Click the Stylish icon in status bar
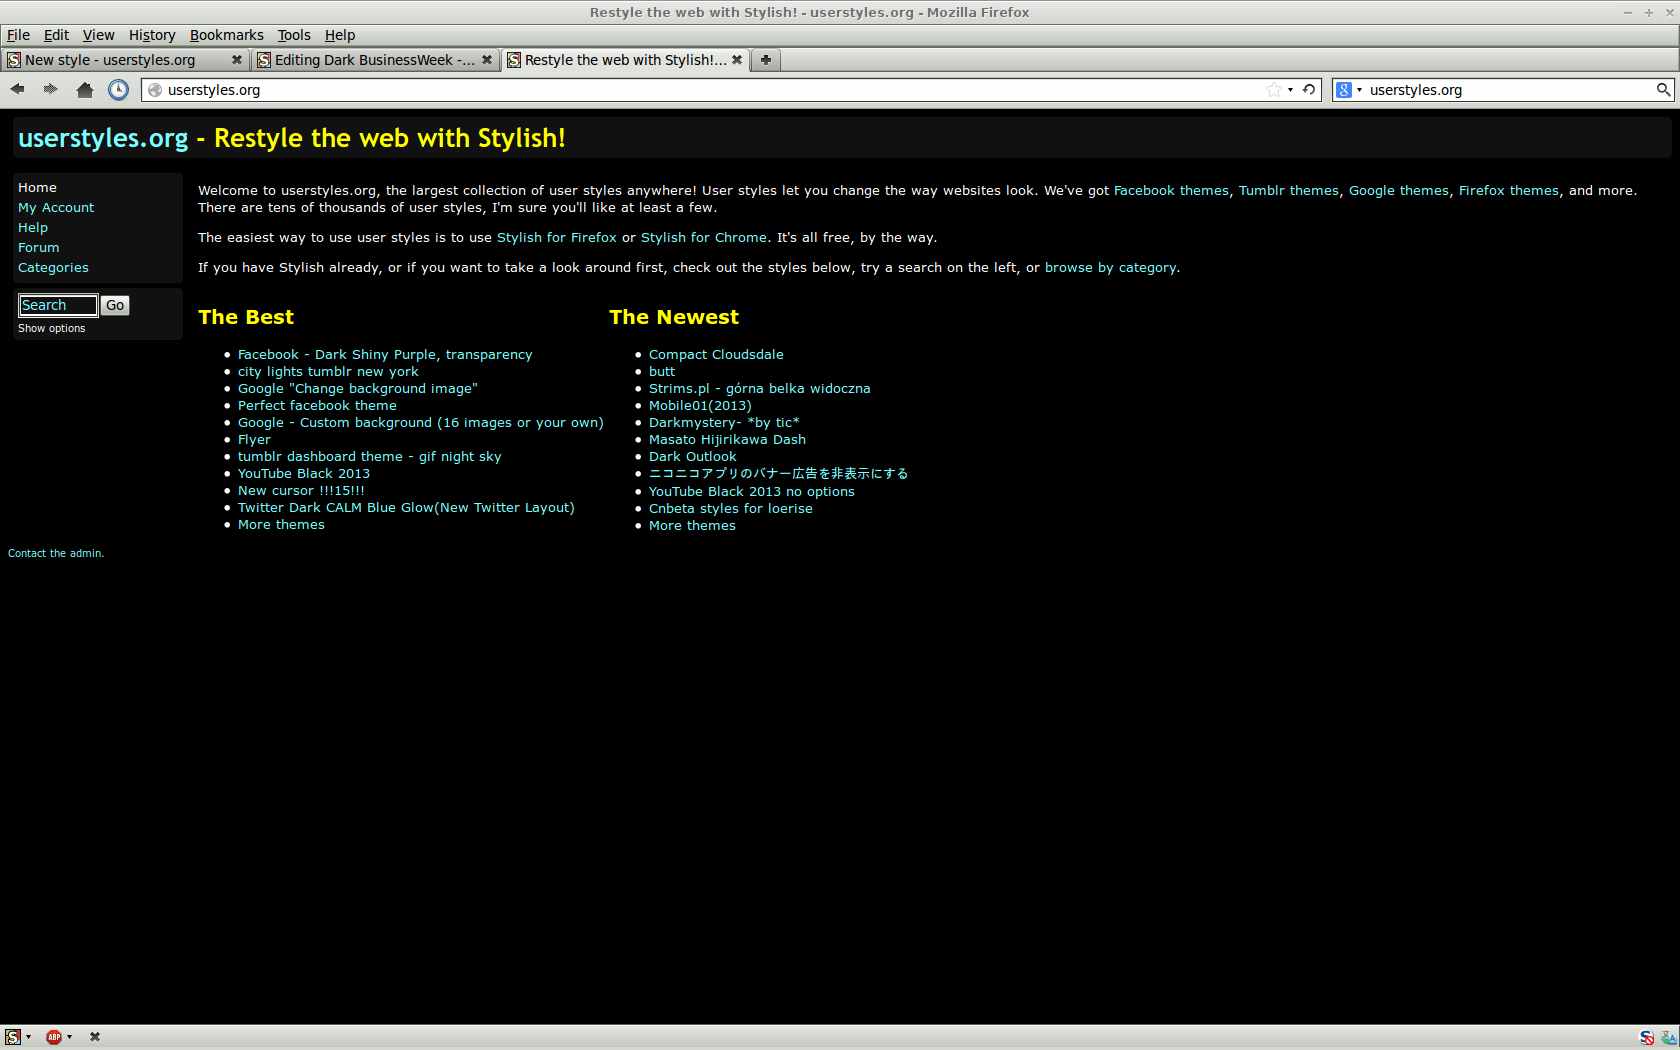 point(12,1037)
